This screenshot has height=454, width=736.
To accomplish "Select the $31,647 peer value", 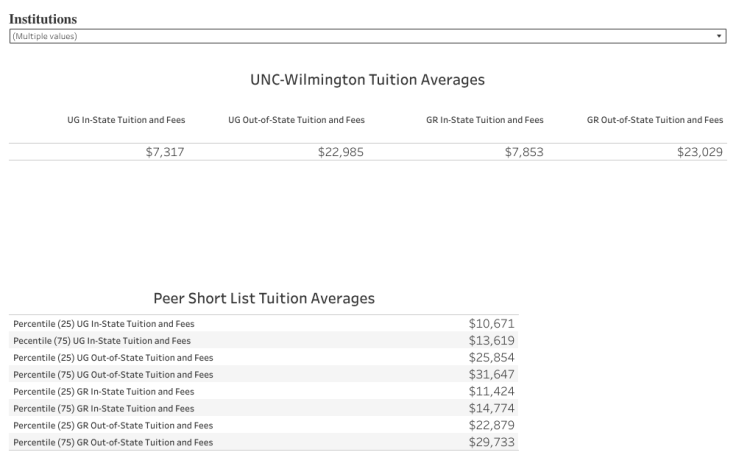I will click(x=491, y=374).
